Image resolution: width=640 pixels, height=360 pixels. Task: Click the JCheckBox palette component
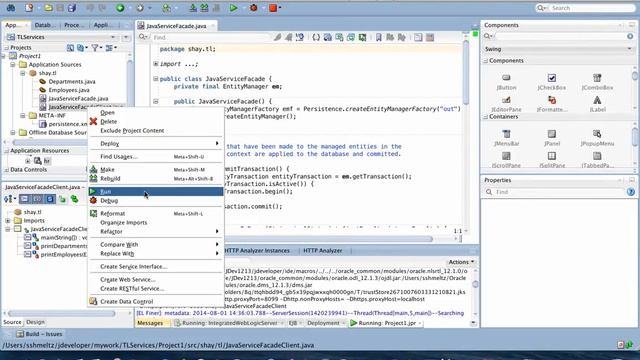(x=551, y=82)
